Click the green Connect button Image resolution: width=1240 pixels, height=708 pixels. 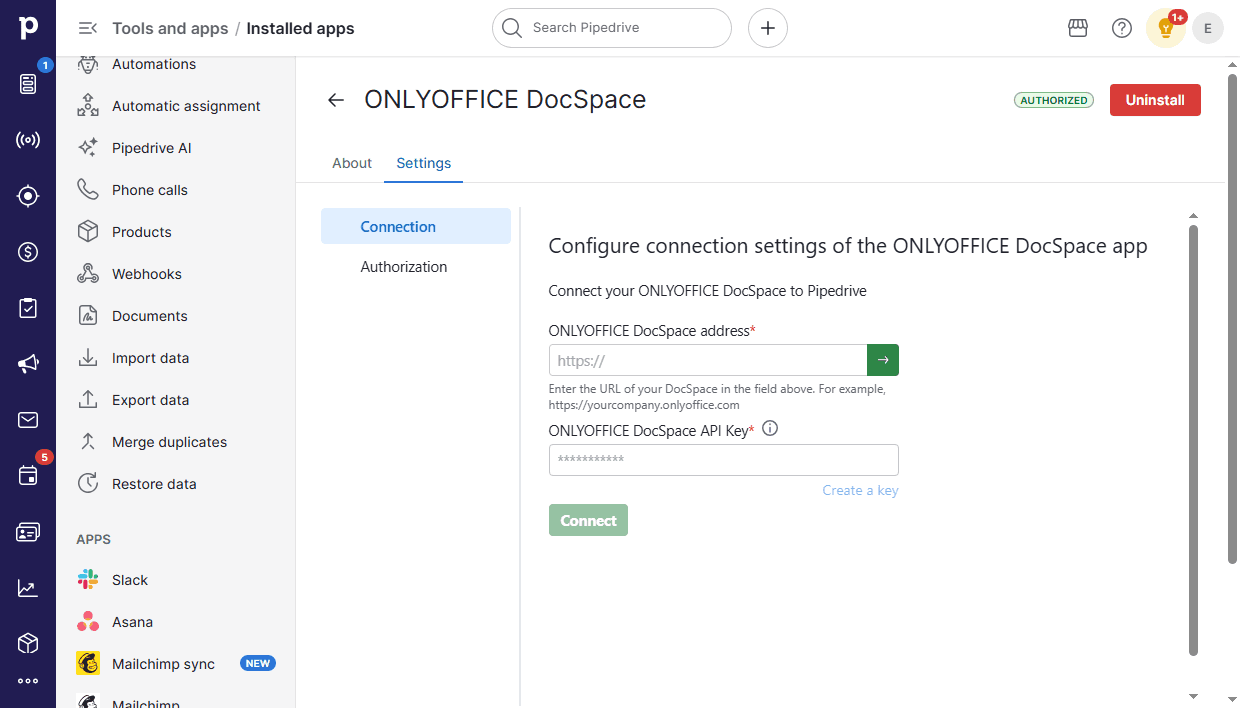(588, 520)
